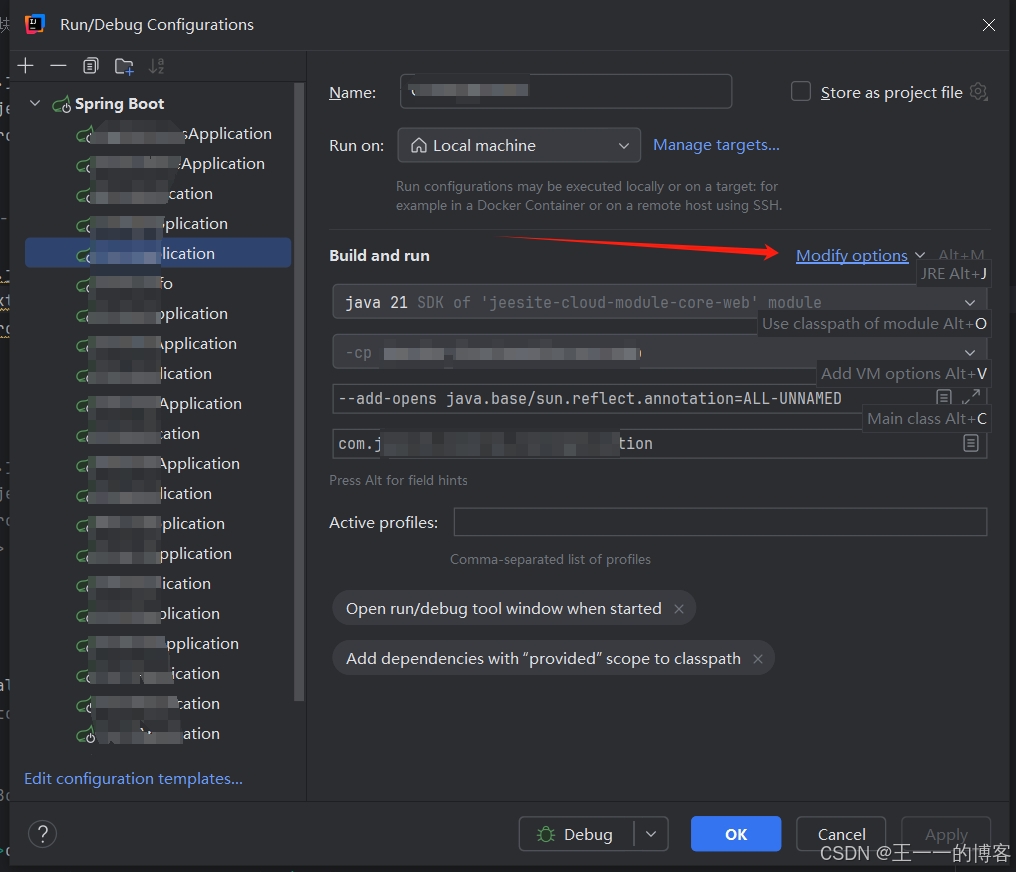Viewport: 1016px width, 872px height.
Task: Confirm changes with the OK button
Action: click(x=735, y=833)
